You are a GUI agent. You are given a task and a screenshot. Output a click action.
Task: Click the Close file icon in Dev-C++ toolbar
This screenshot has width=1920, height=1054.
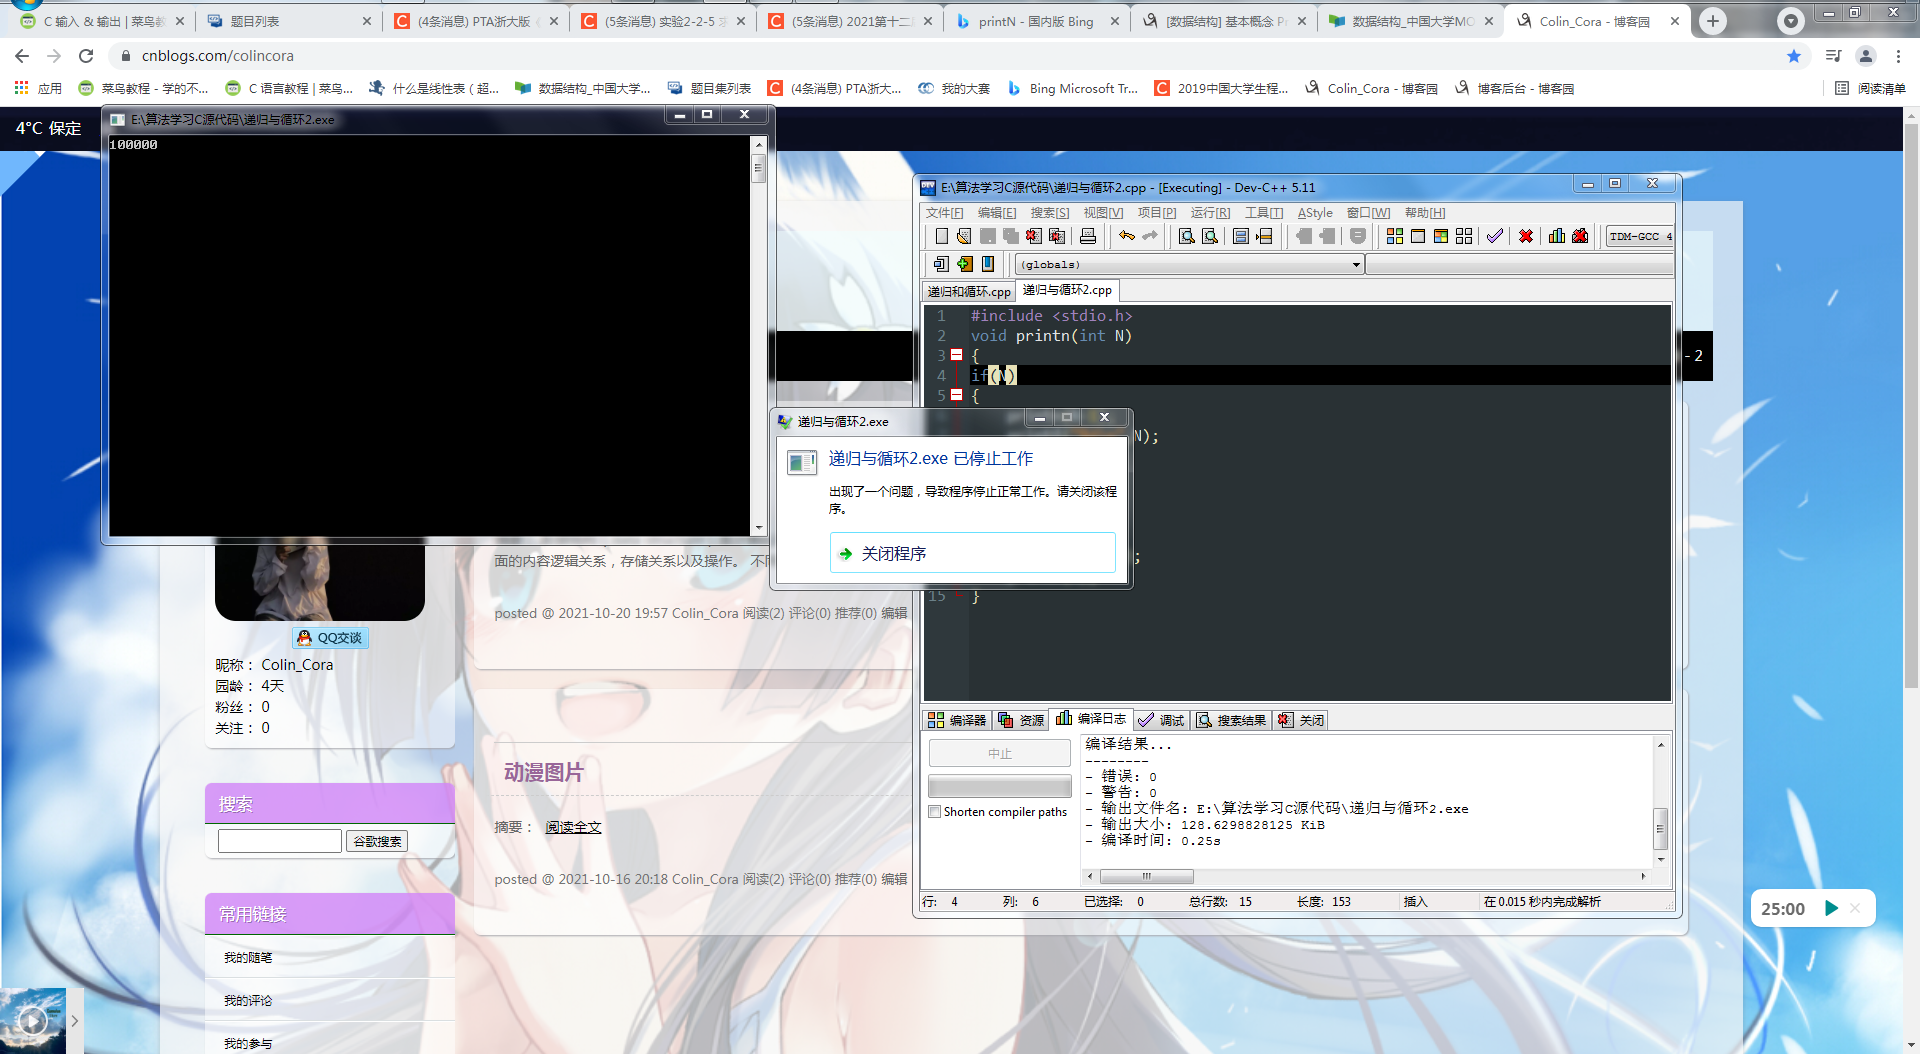tap(1034, 236)
